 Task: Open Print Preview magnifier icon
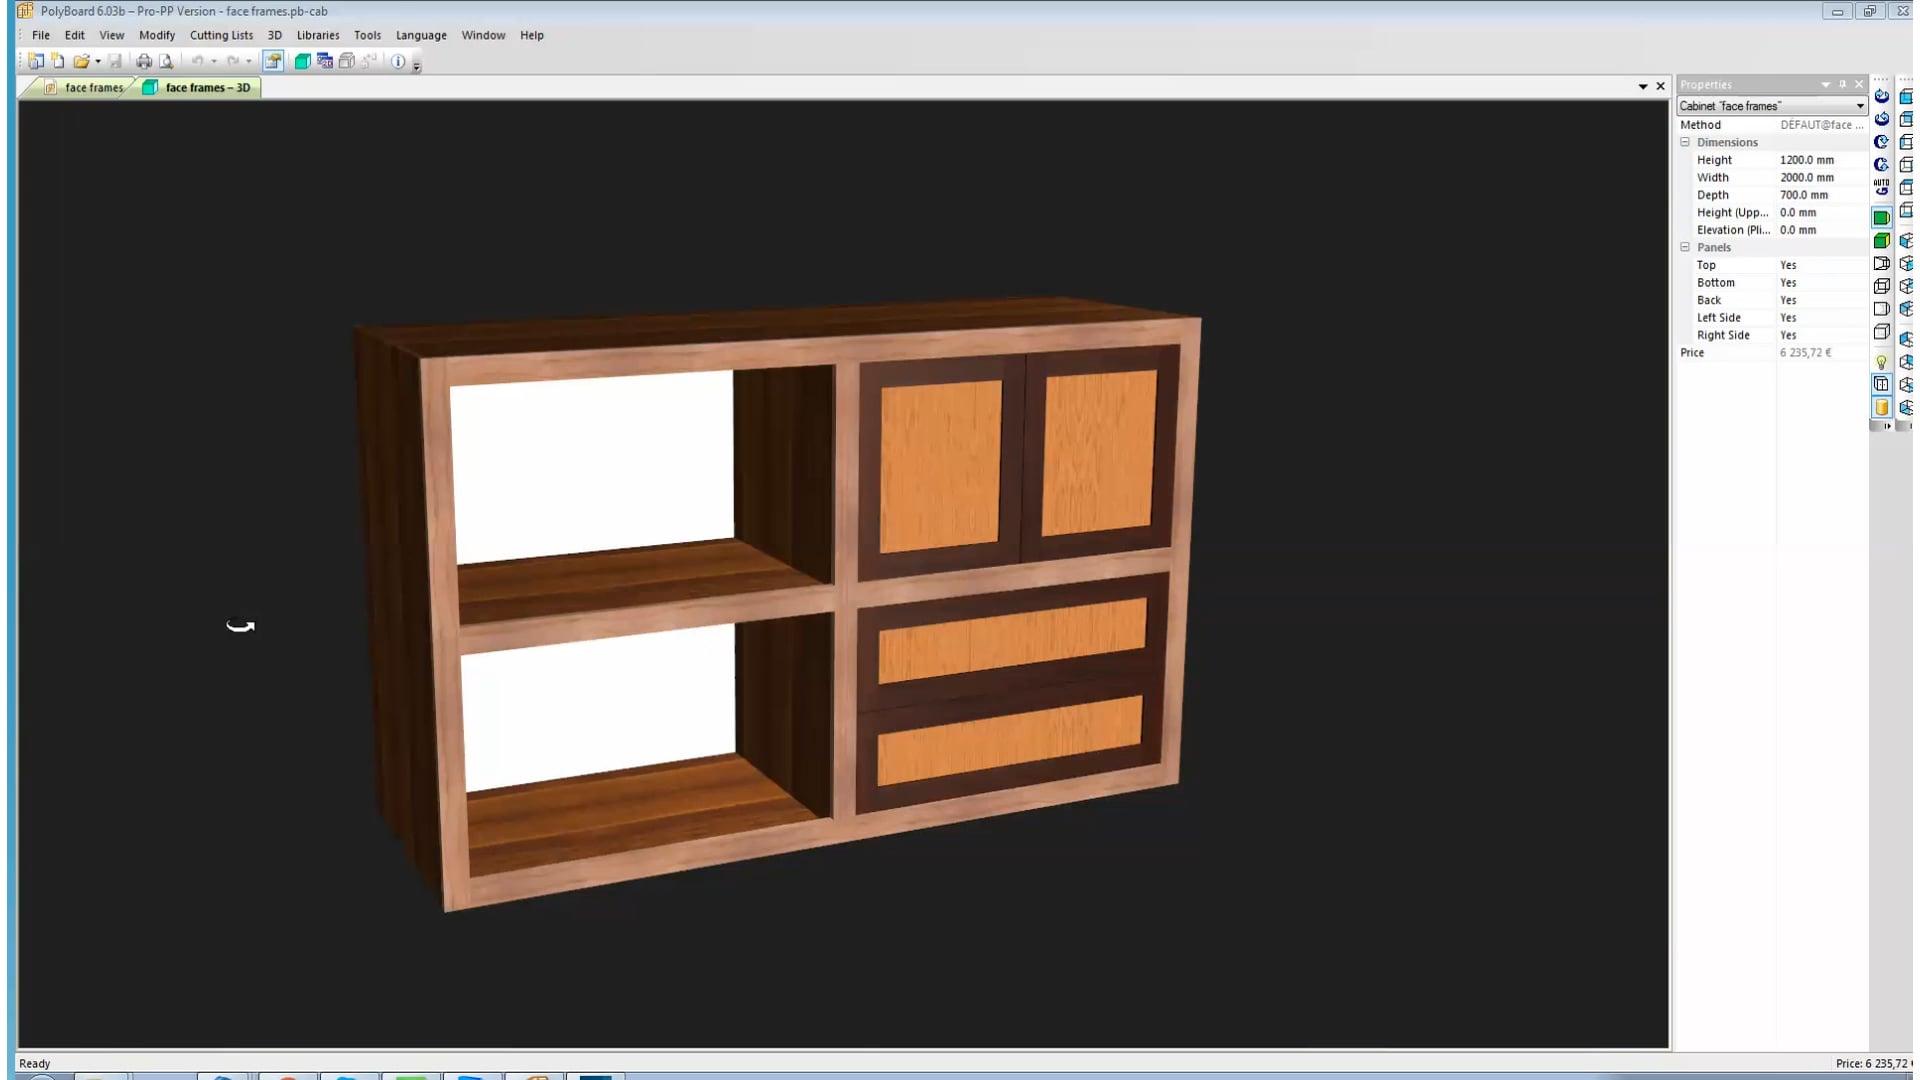click(x=166, y=61)
